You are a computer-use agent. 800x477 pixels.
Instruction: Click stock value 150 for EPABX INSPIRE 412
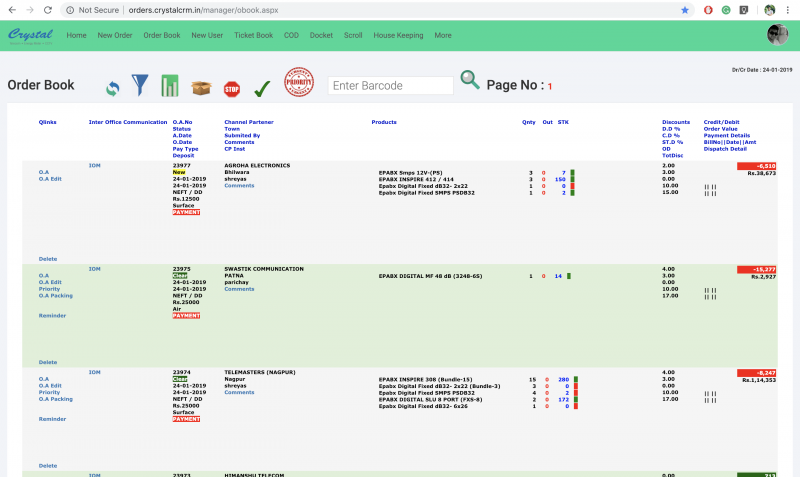(x=560, y=180)
